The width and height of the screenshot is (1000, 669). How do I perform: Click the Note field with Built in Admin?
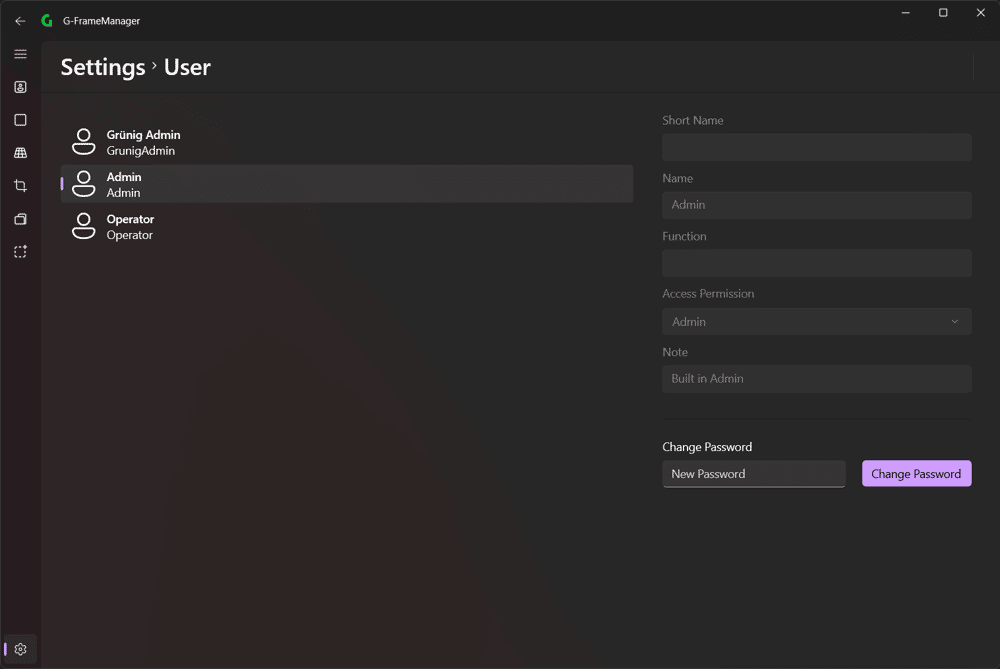point(816,379)
